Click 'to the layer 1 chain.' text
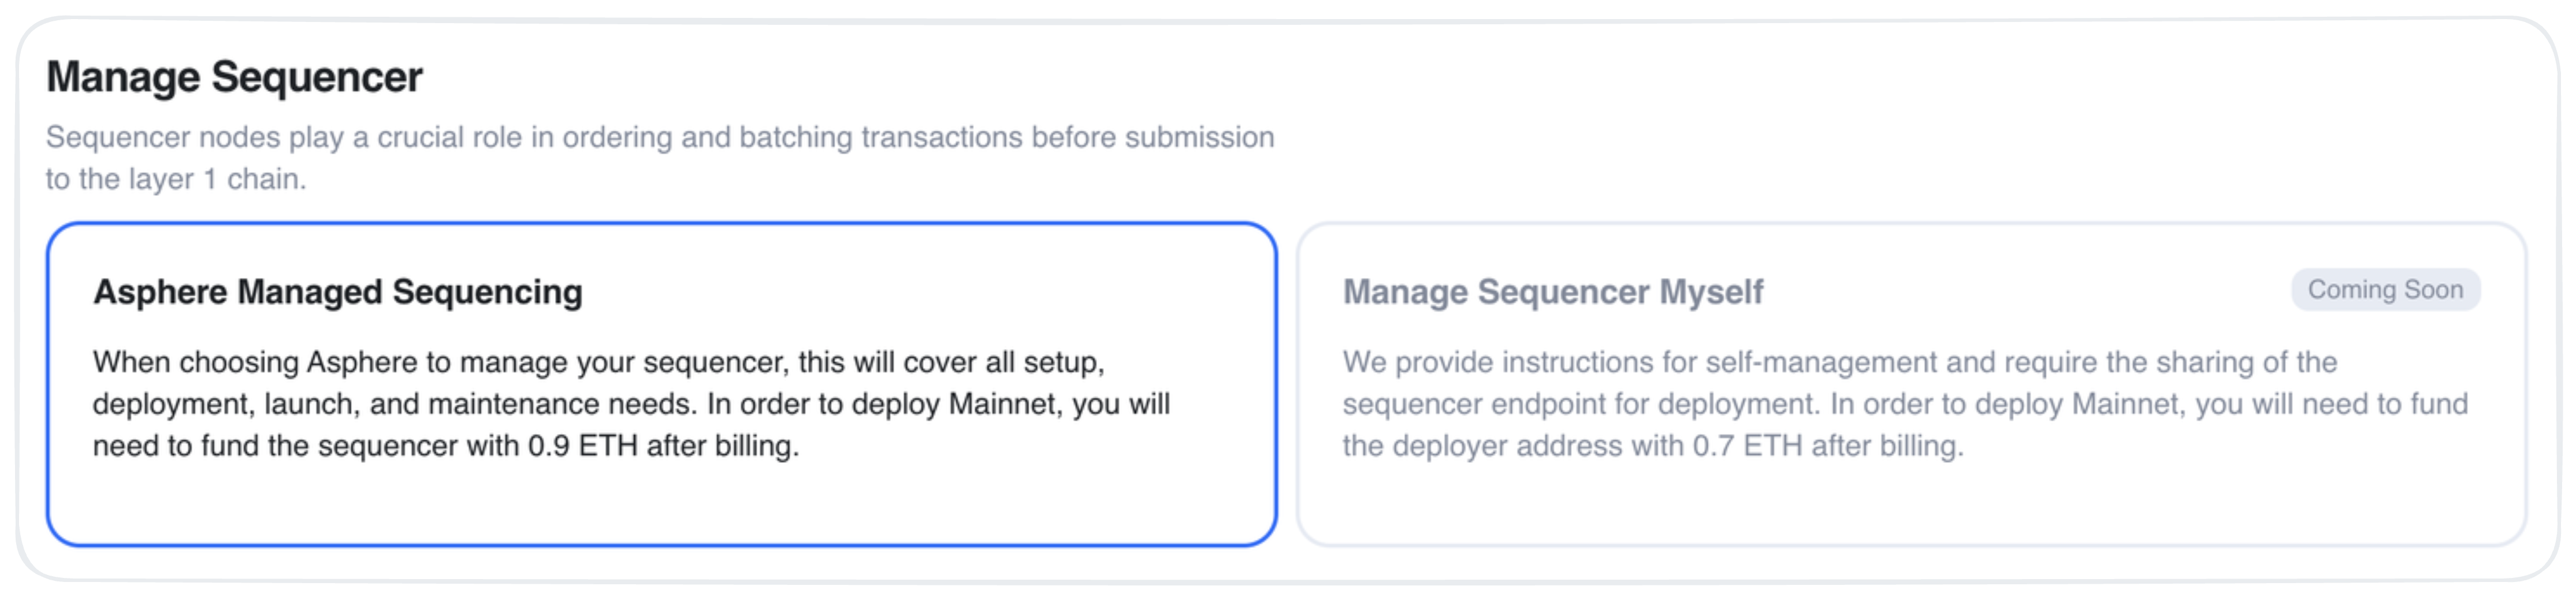 (x=176, y=179)
